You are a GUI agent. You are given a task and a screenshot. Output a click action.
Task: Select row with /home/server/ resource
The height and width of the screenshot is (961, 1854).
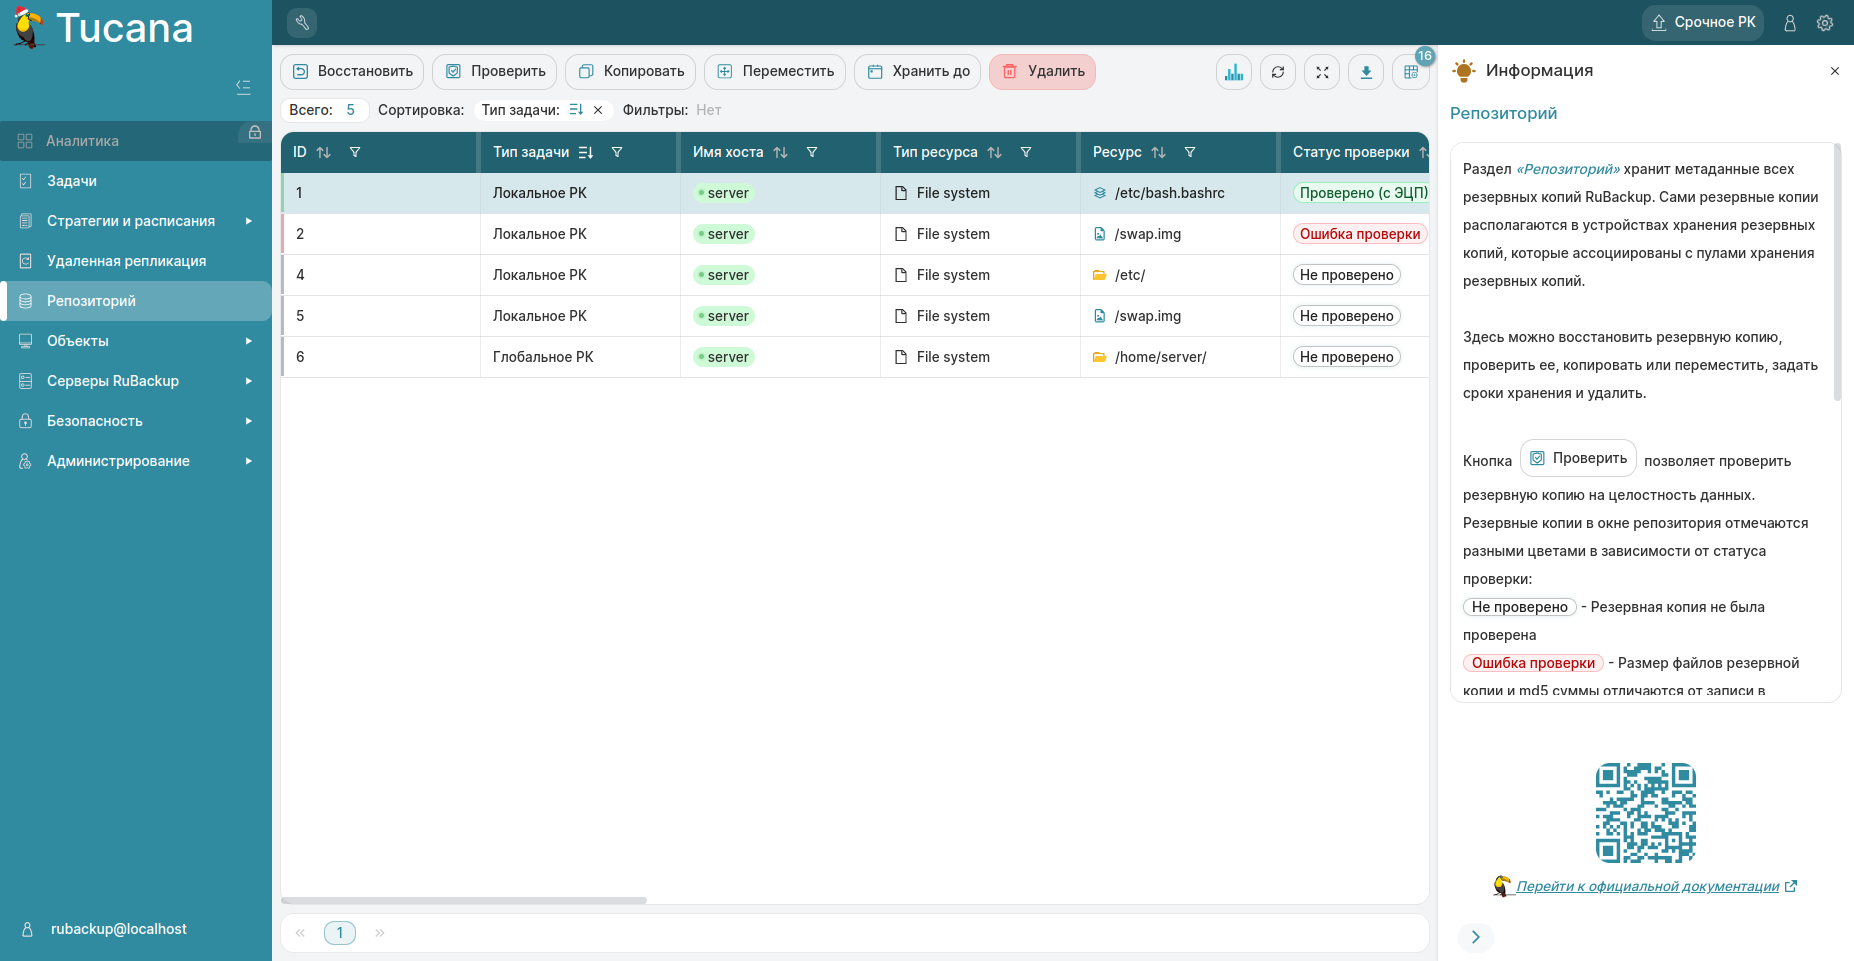(x=1160, y=357)
